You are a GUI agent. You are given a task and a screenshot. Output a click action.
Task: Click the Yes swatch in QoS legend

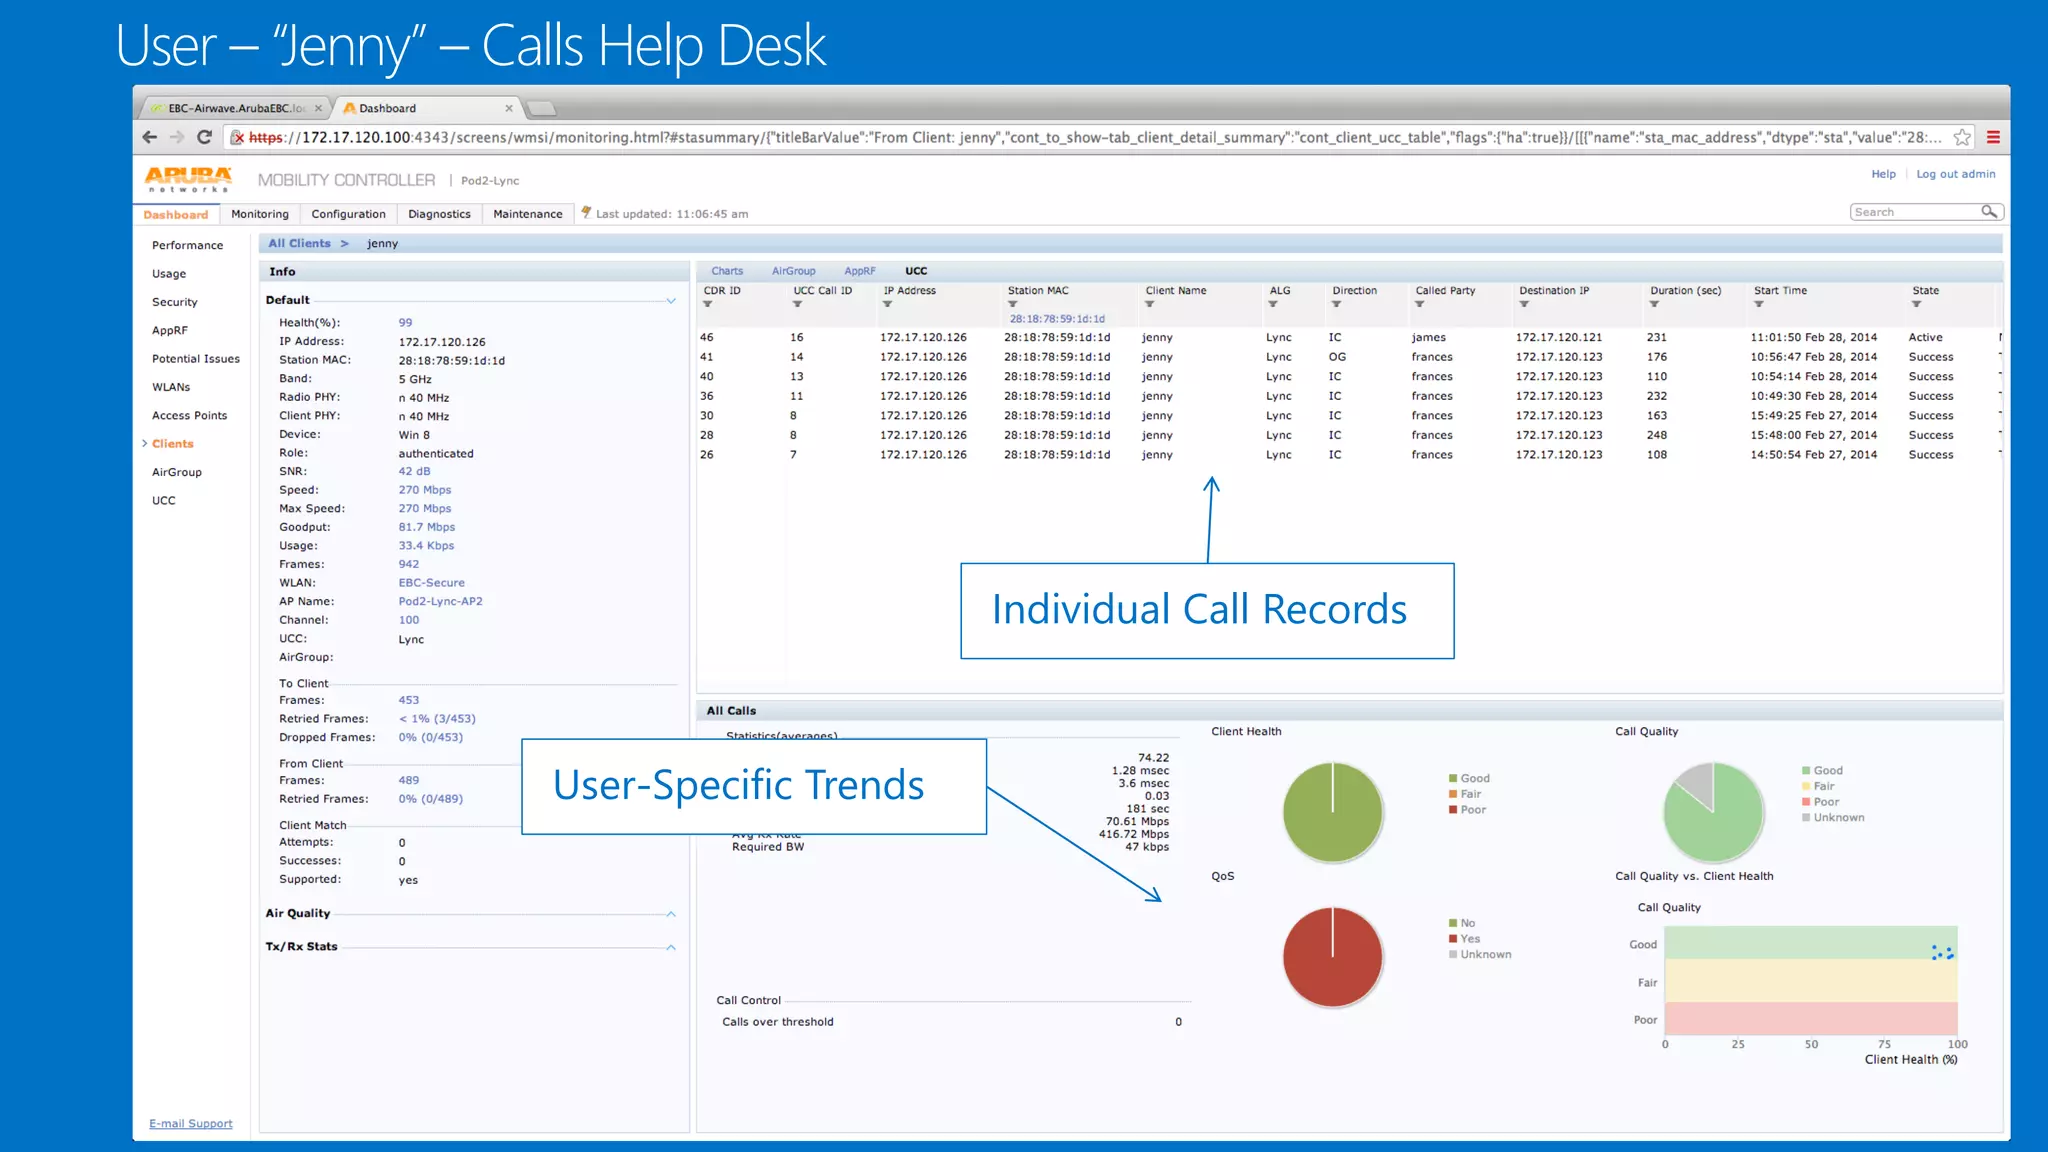tap(1453, 939)
